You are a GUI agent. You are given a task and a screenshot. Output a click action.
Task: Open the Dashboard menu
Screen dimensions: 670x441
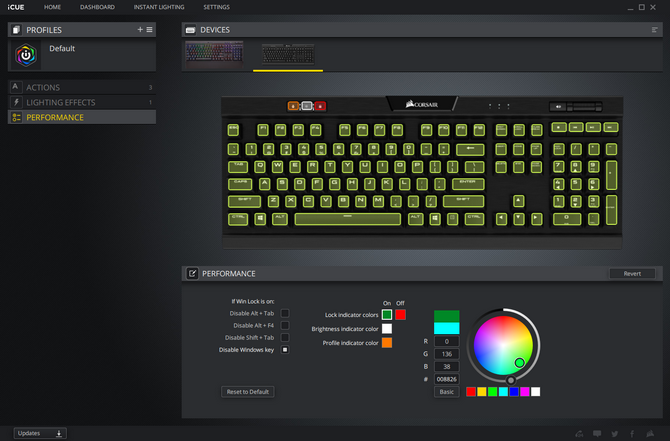tap(97, 7)
